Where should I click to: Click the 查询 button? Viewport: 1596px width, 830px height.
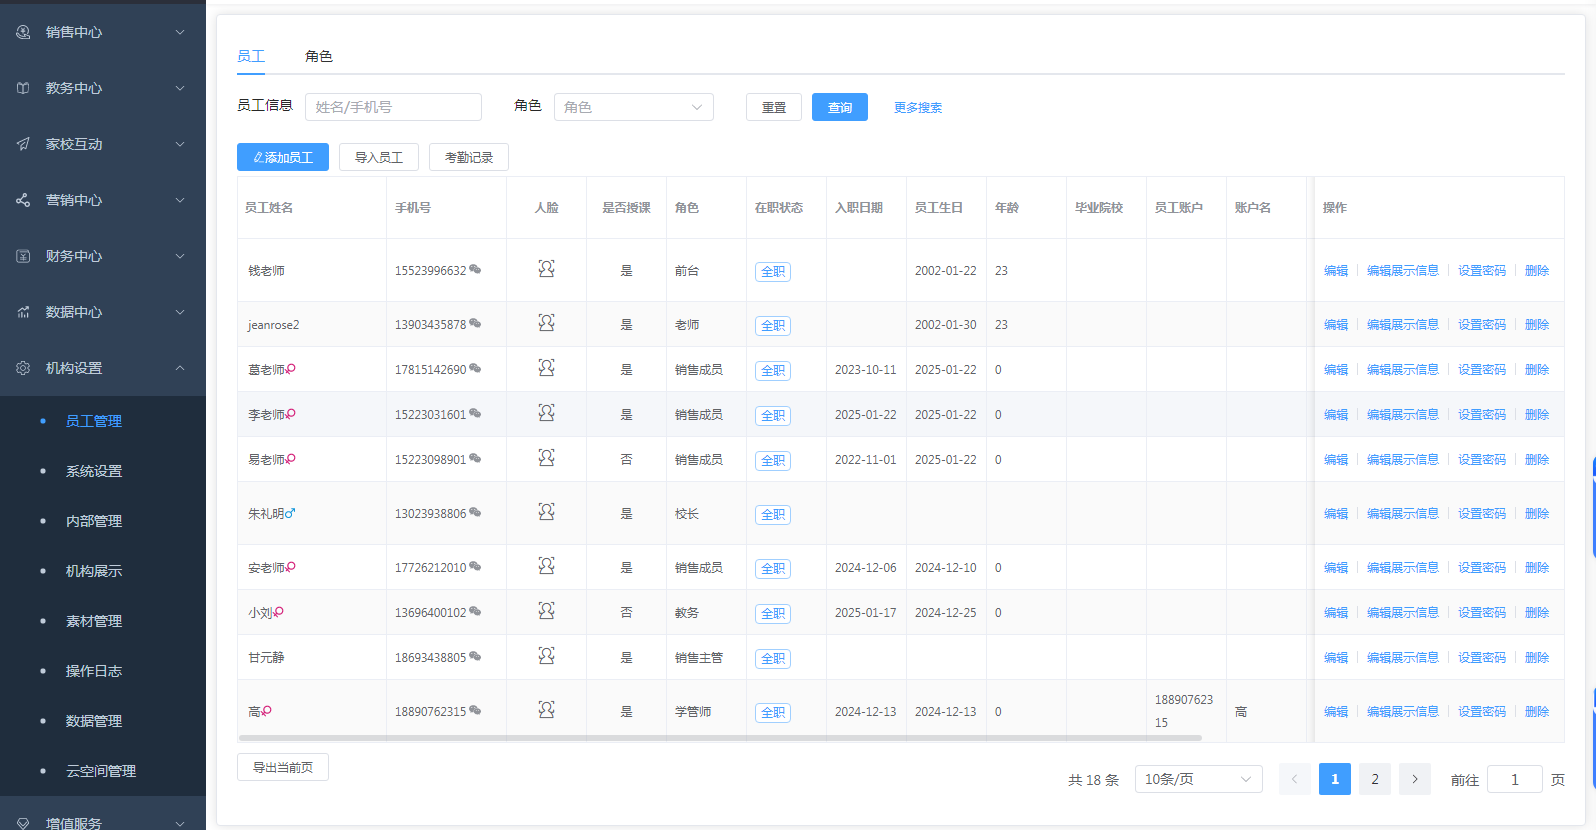840,107
